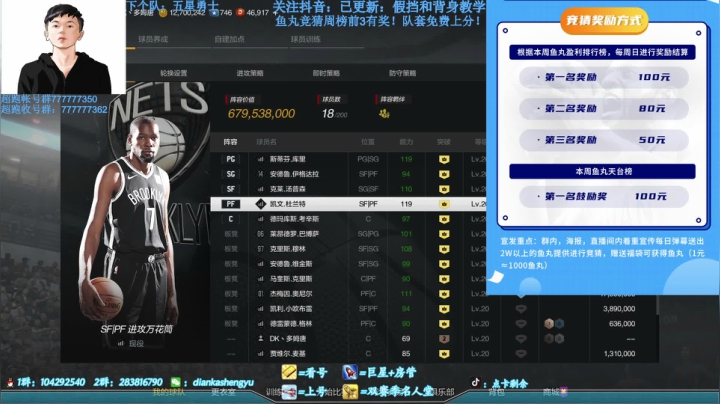Click gold hexagon badge in 636,000 row
720x404 pixels.
pyautogui.click(x=549, y=324)
